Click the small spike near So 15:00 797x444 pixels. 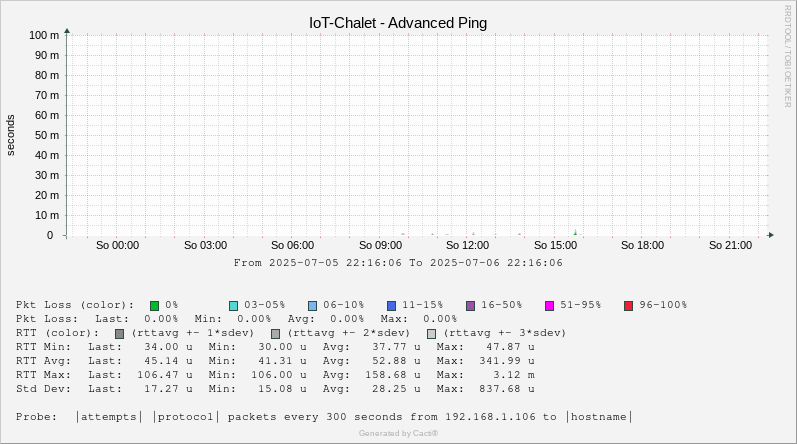[x=575, y=232]
